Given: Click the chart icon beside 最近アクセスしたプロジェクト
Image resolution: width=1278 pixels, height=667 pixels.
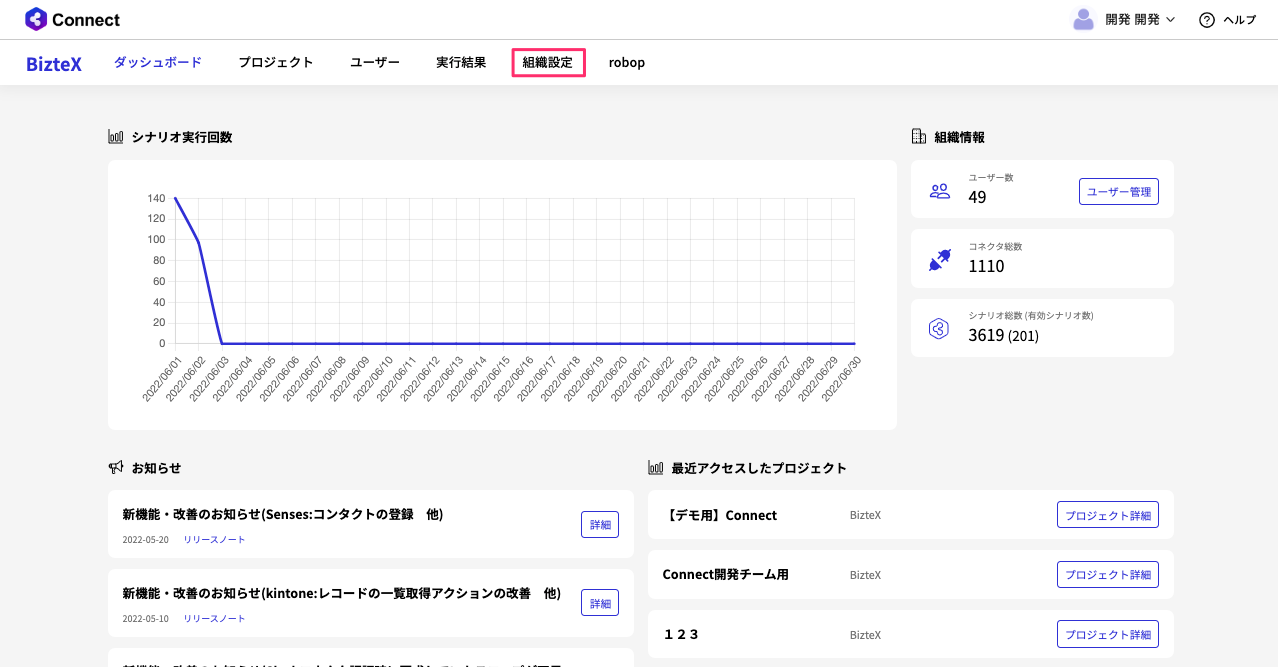Looking at the screenshot, I should pyautogui.click(x=656, y=467).
